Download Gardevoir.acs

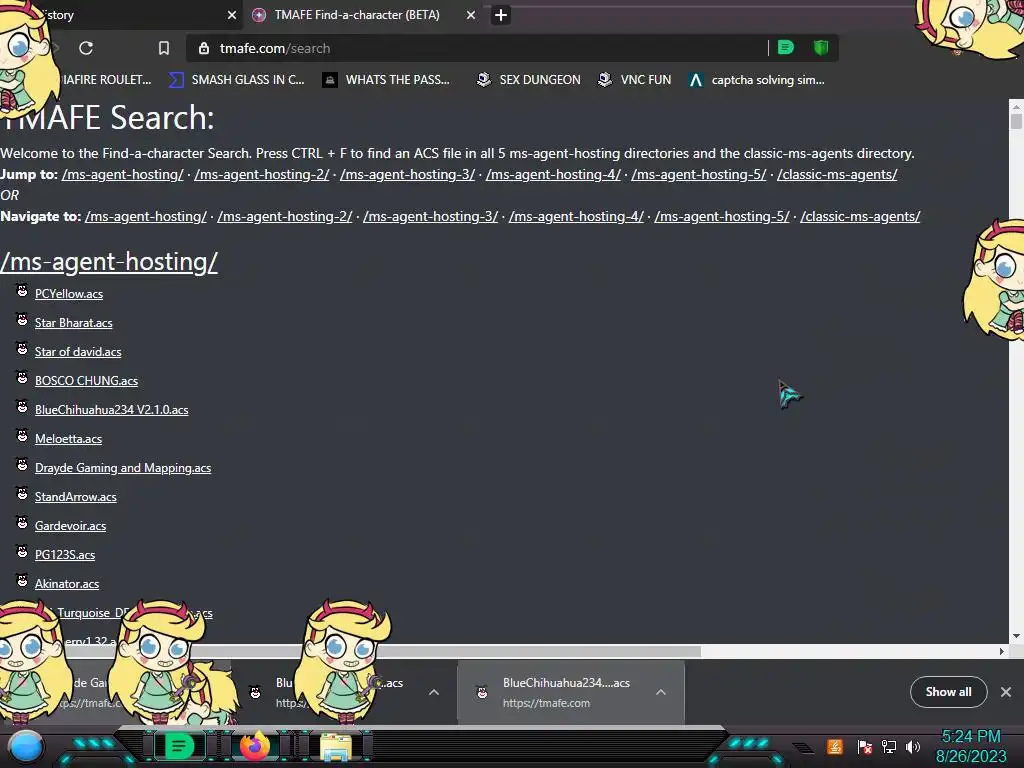pyautogui.click(x=71, y=526)
